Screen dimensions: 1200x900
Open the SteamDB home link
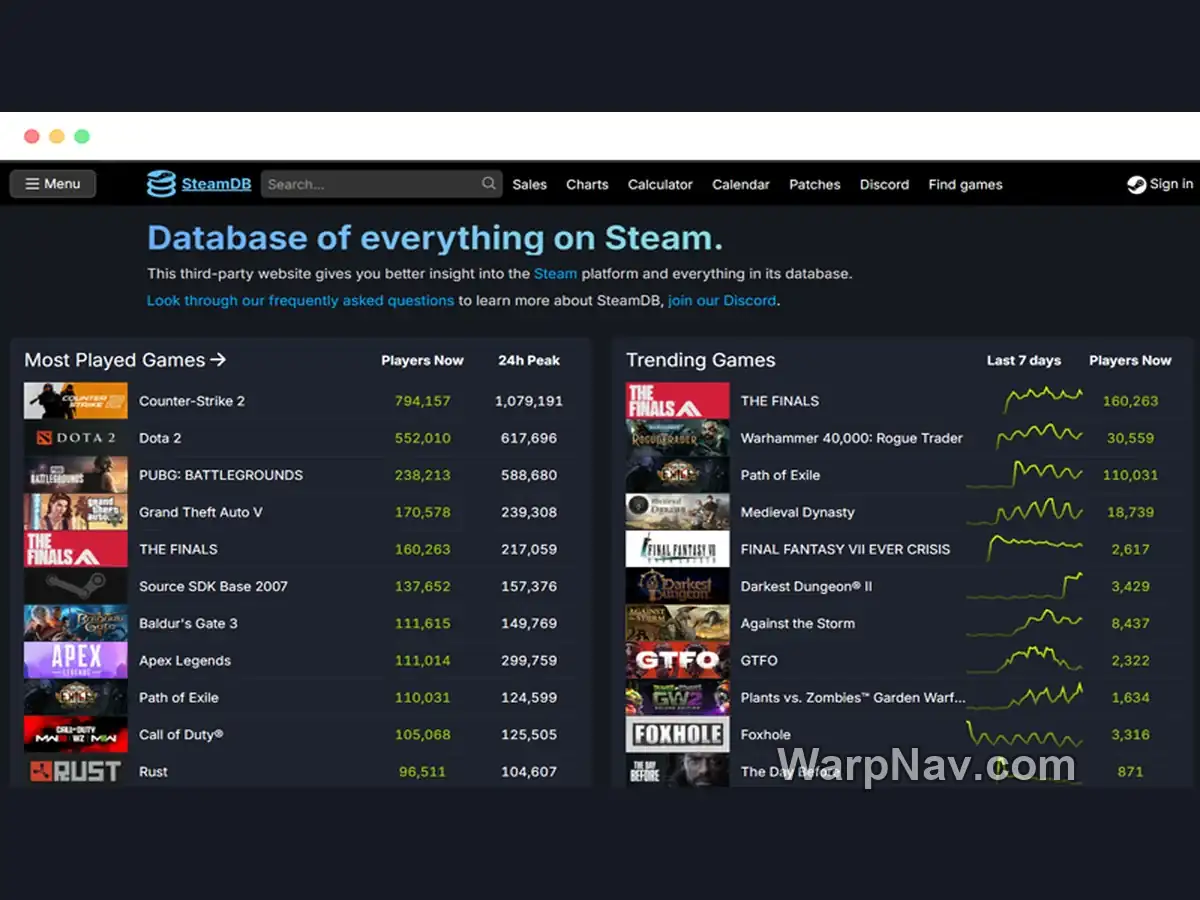[216, 184]
